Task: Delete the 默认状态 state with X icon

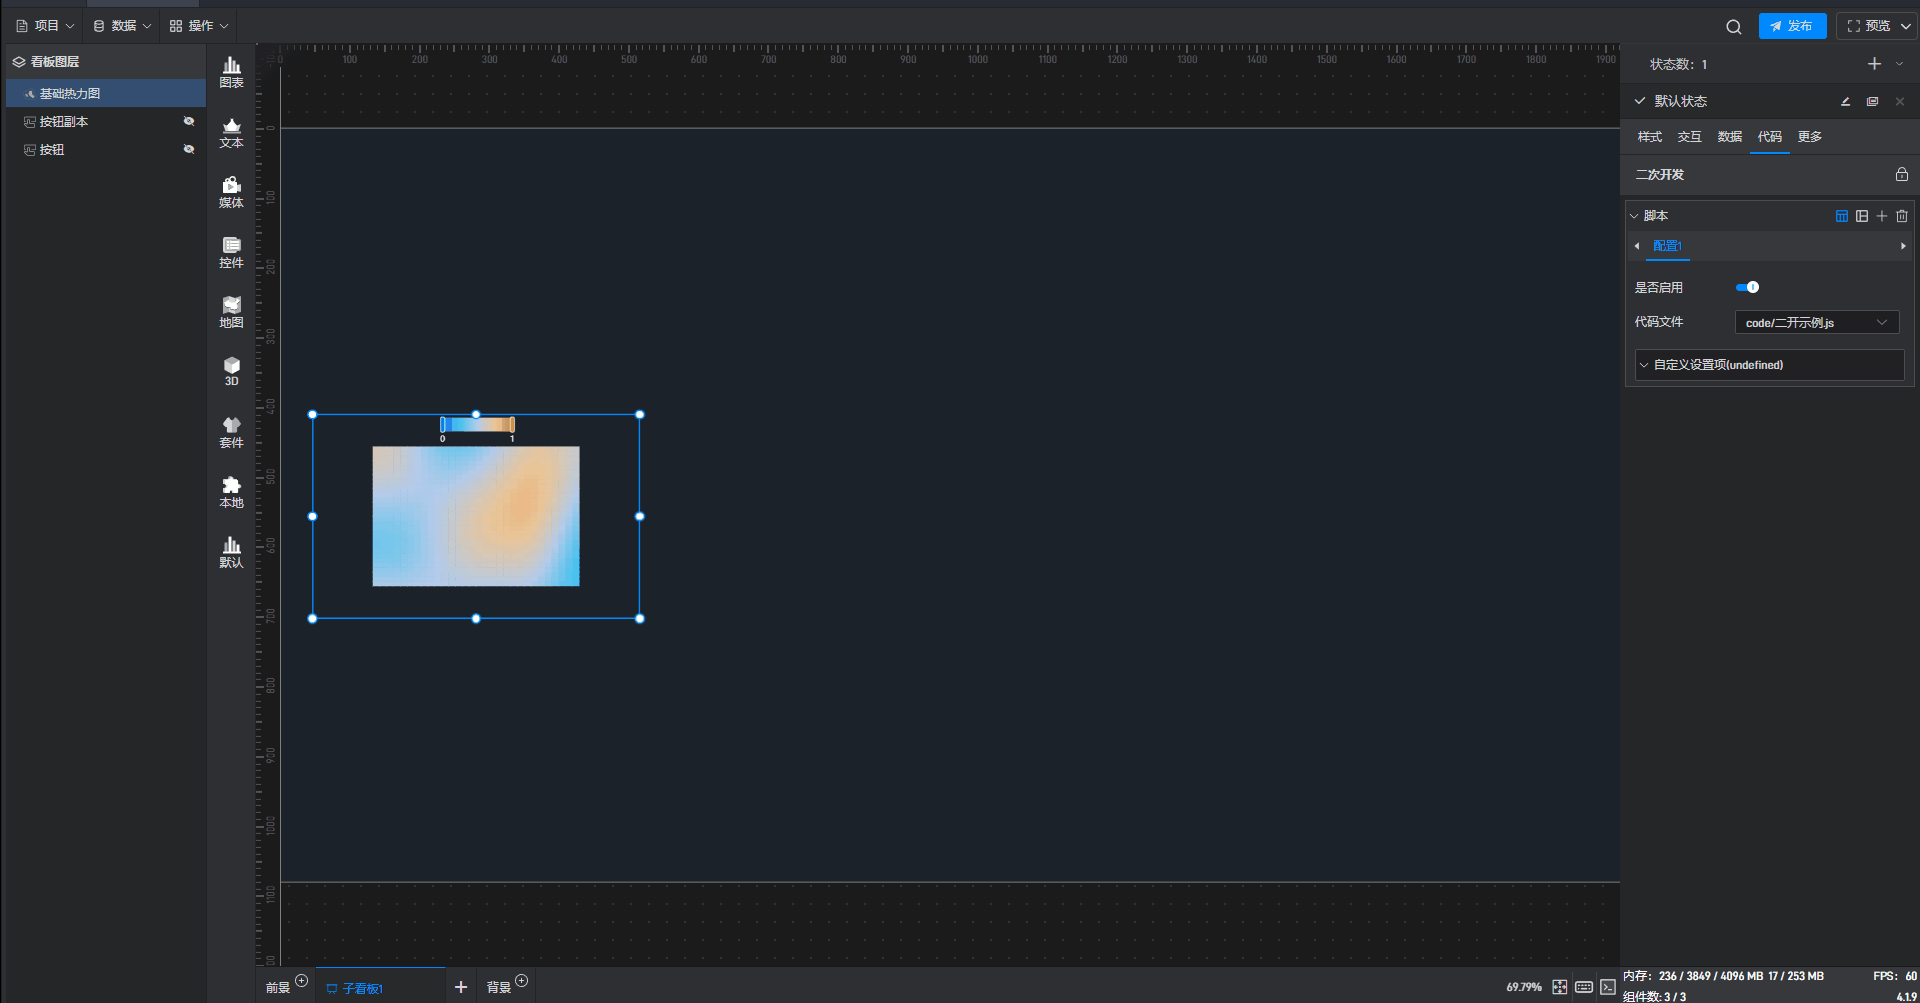Action: (1900, 101)
